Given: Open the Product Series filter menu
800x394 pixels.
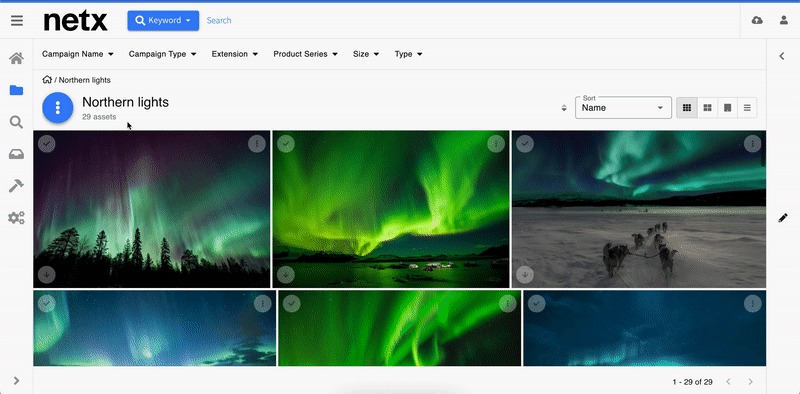Looking at the screenshot, I should point(306,54).
